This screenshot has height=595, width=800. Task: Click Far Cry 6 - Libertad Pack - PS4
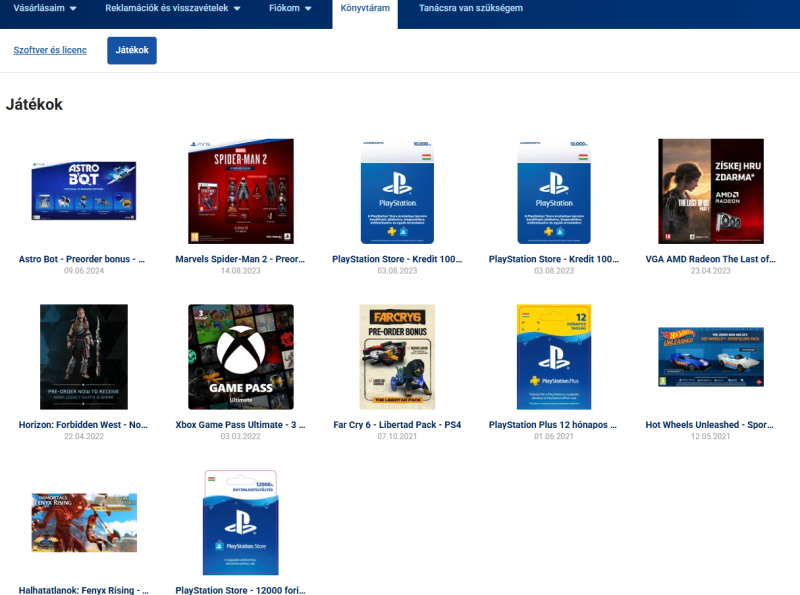[397, 425]
